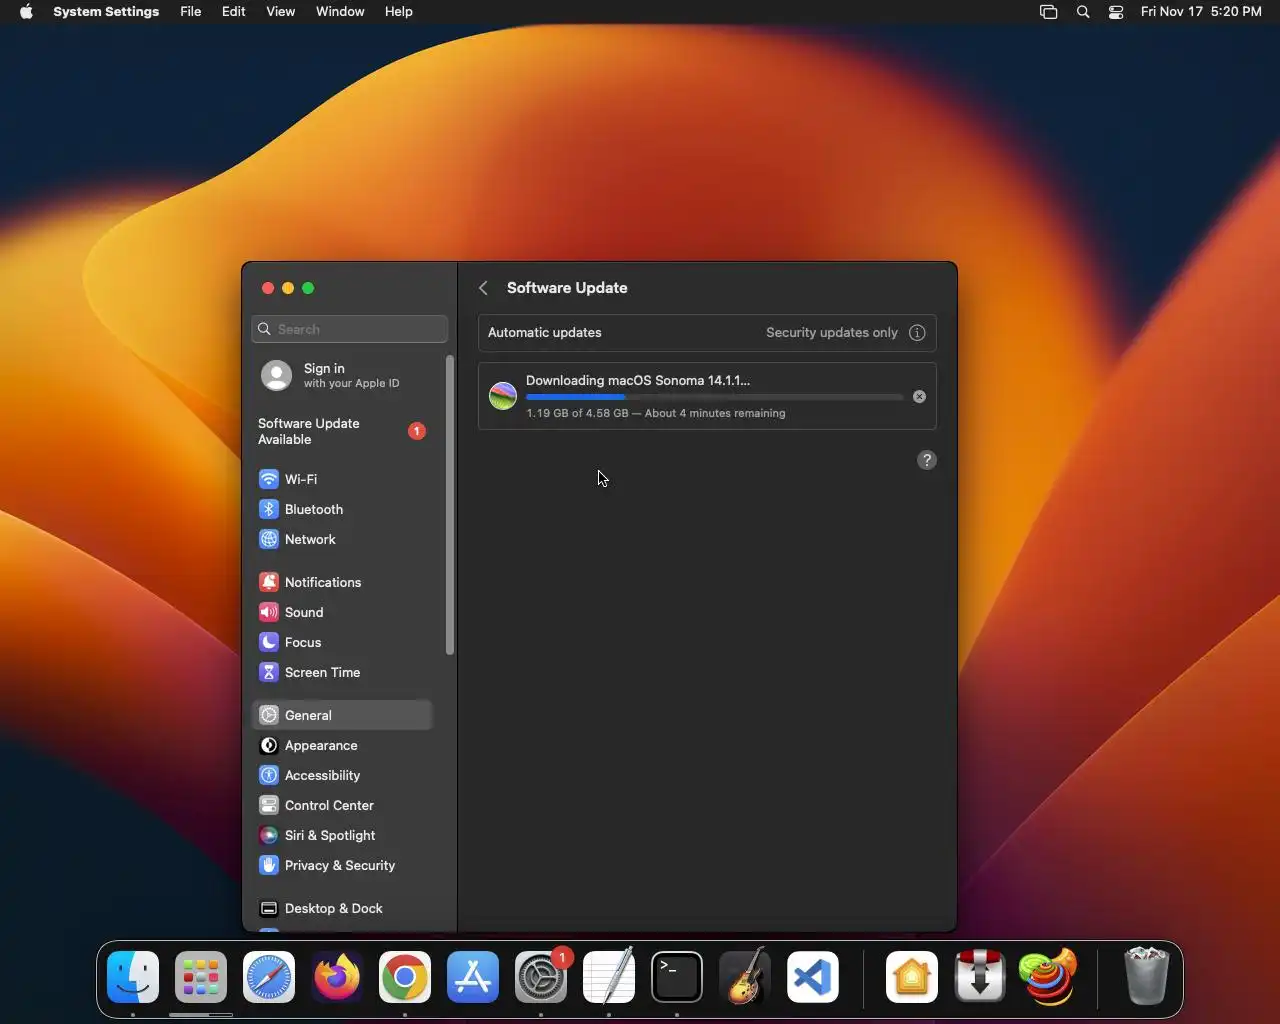Open TextEdit from the Dock

[x=609, y=977]
